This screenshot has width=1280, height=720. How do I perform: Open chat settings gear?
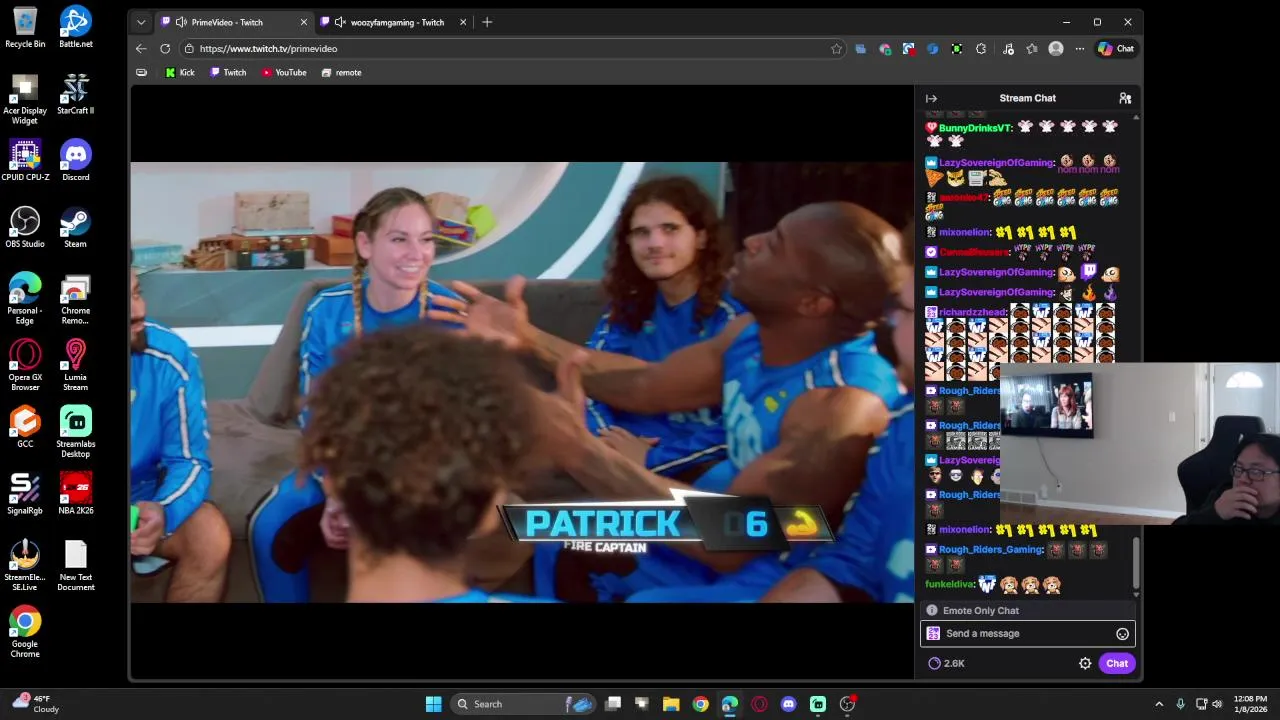pos(1085,663)
